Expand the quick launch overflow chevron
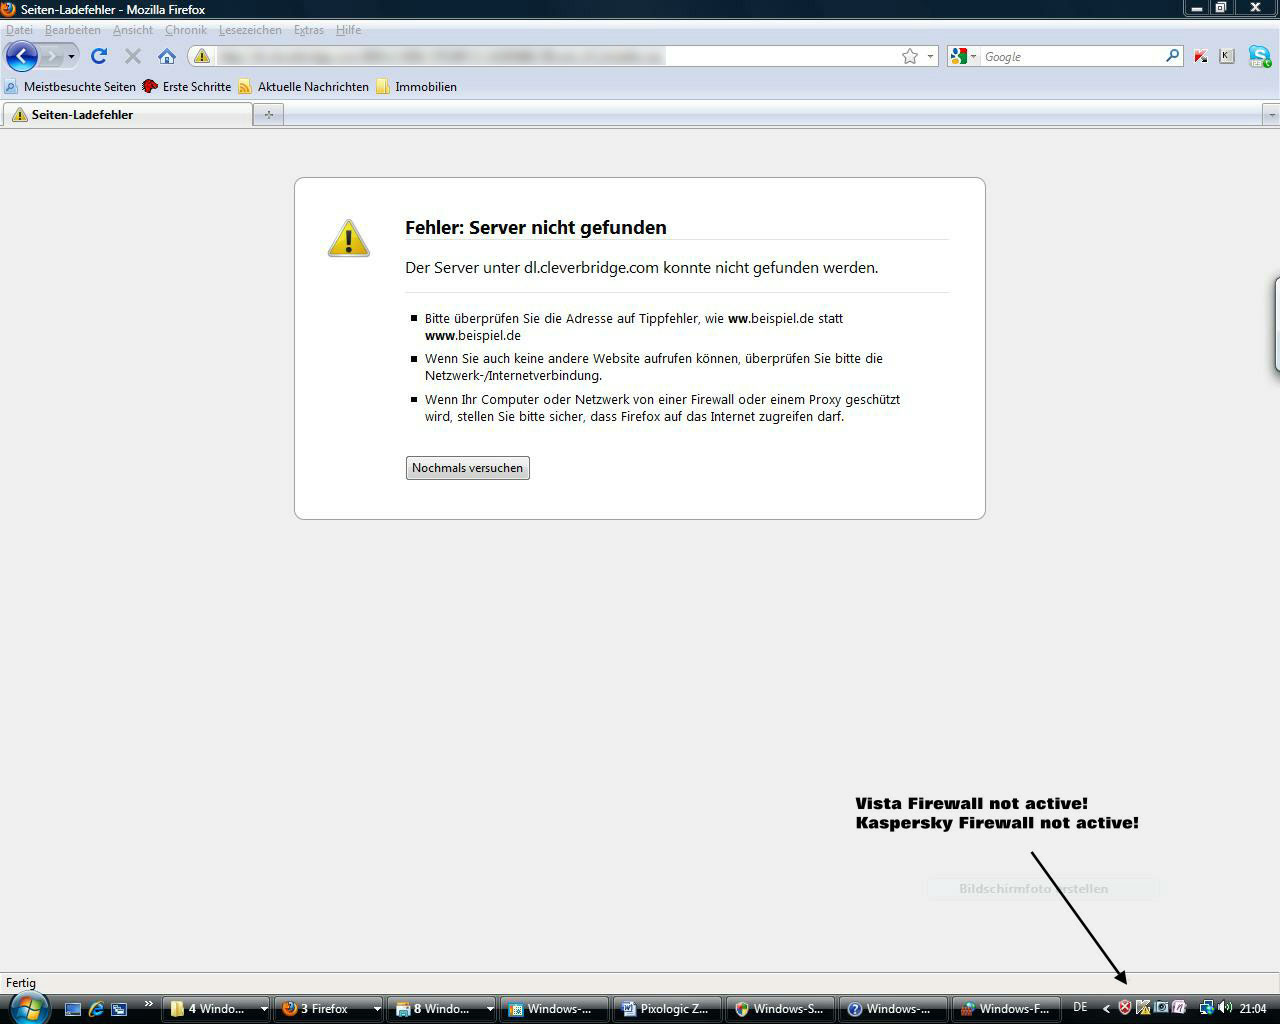Viewport: 1280px width, 1024px height. click(x=149, y=1004)
